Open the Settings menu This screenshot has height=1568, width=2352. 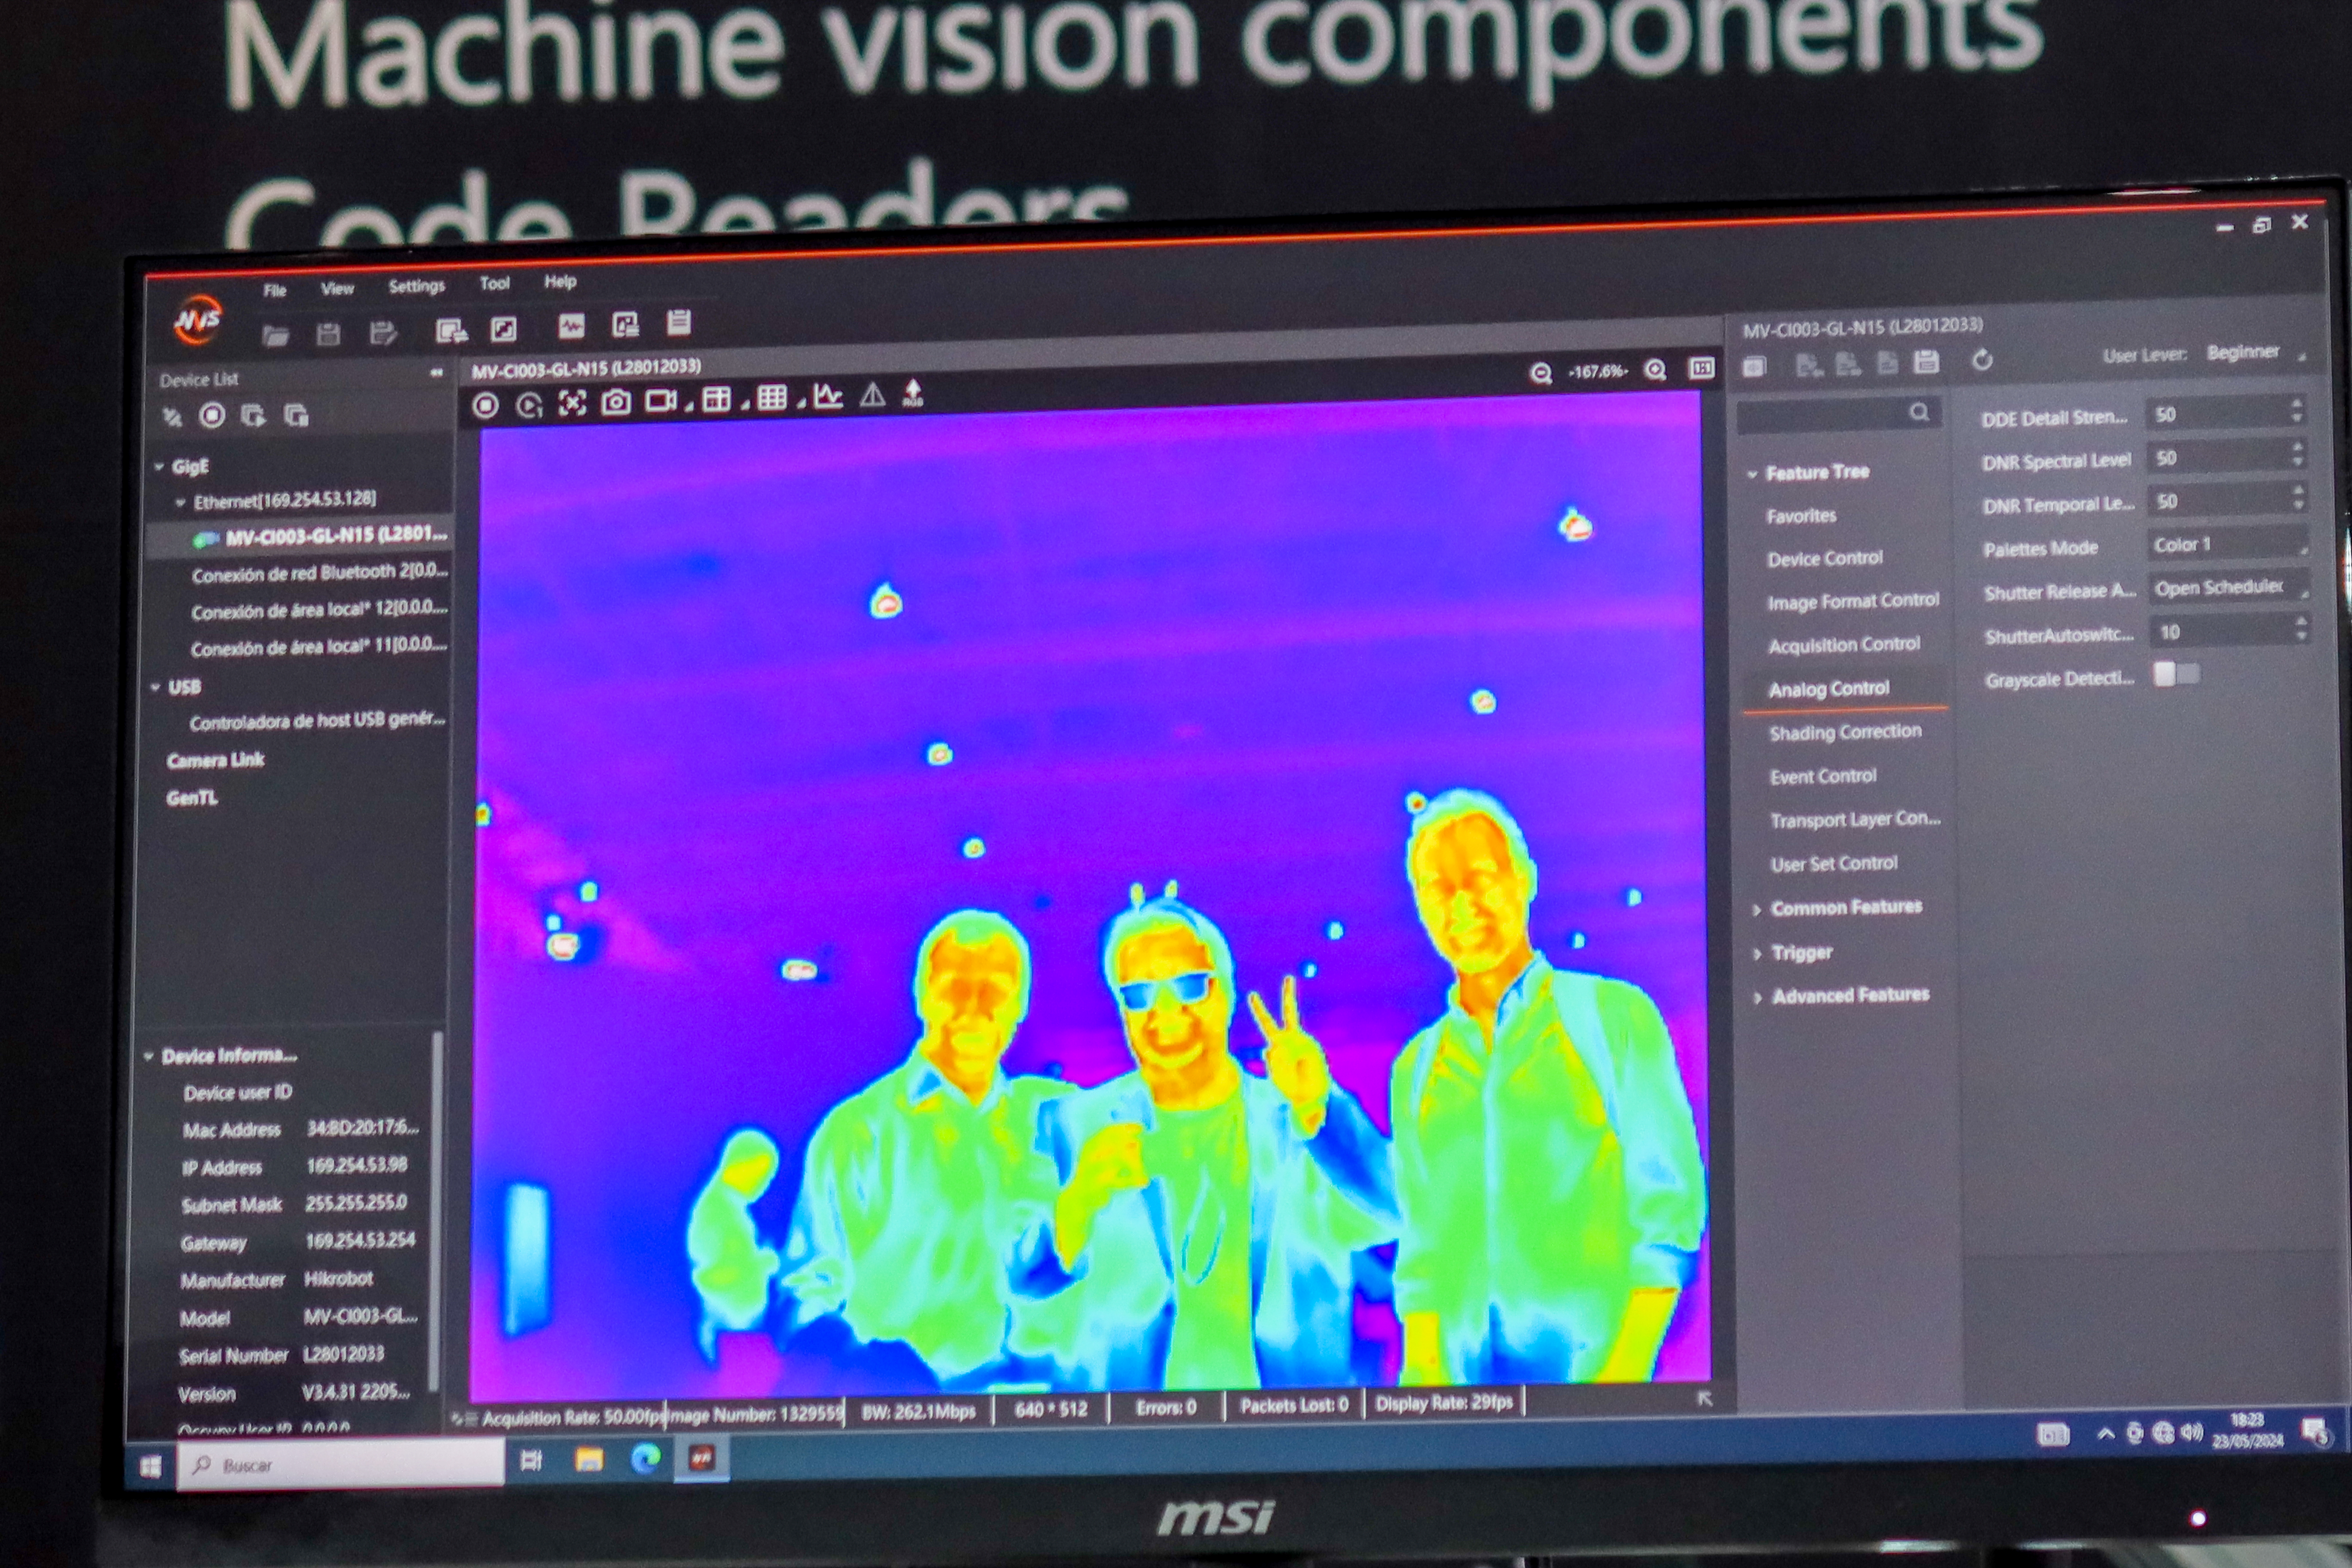(416, 287)
